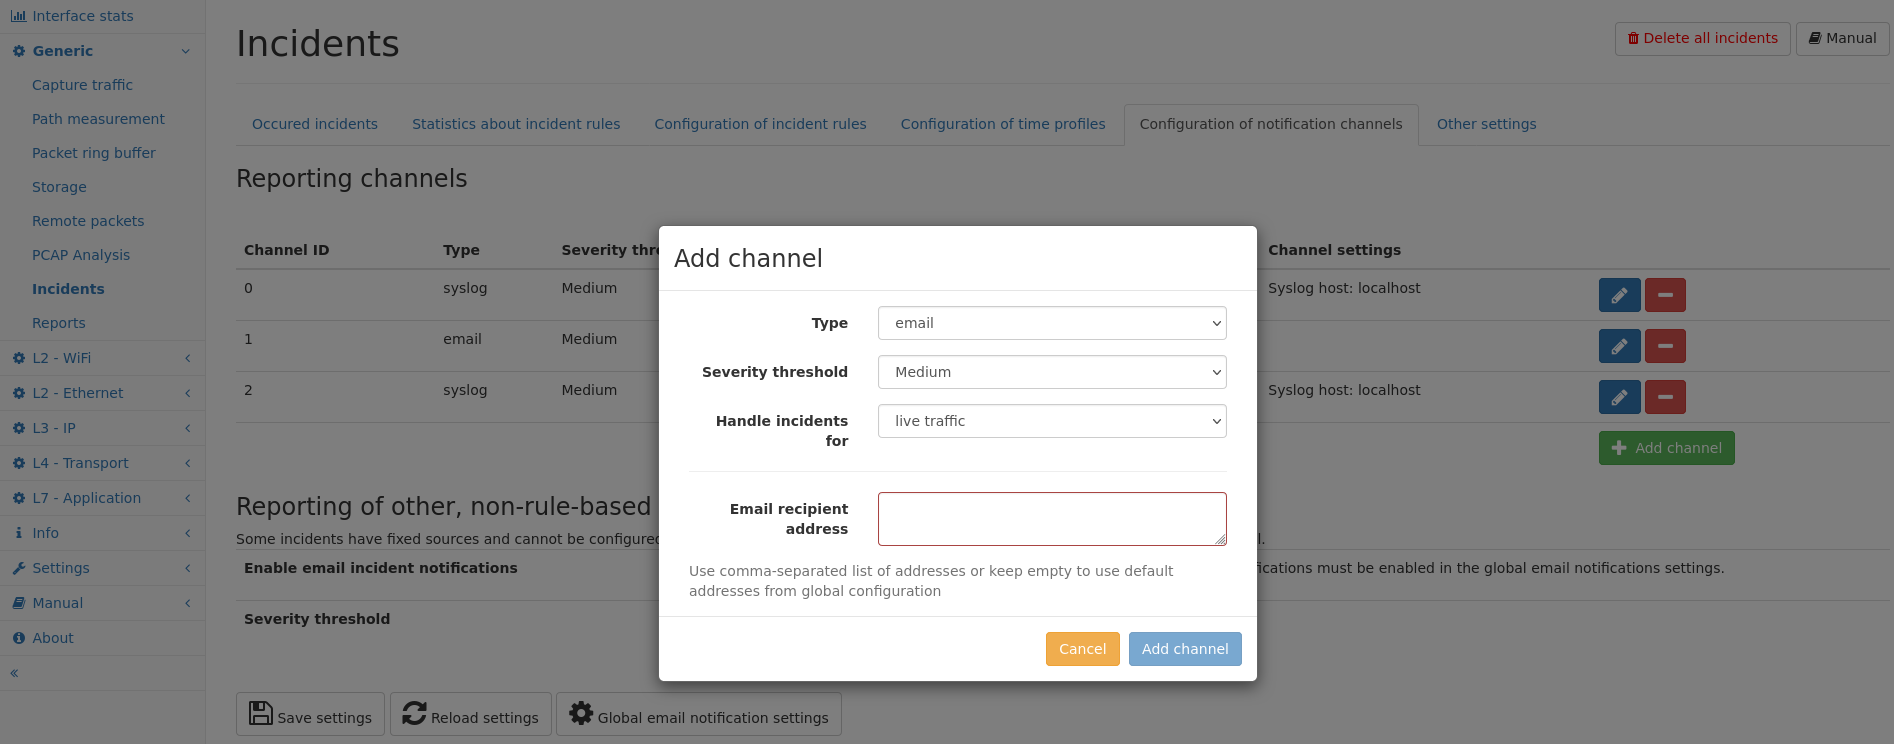The height and width of the screenshot is (744, 1894).
Task: Click the edit pencil icon for channel 1
Action: pyautogui.click(x=1619, y=346)
